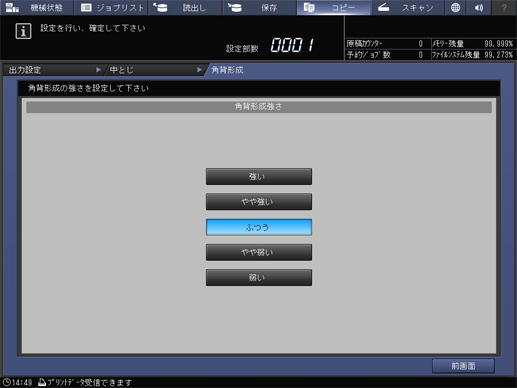Click the speaker volume icon

[479, 7]
